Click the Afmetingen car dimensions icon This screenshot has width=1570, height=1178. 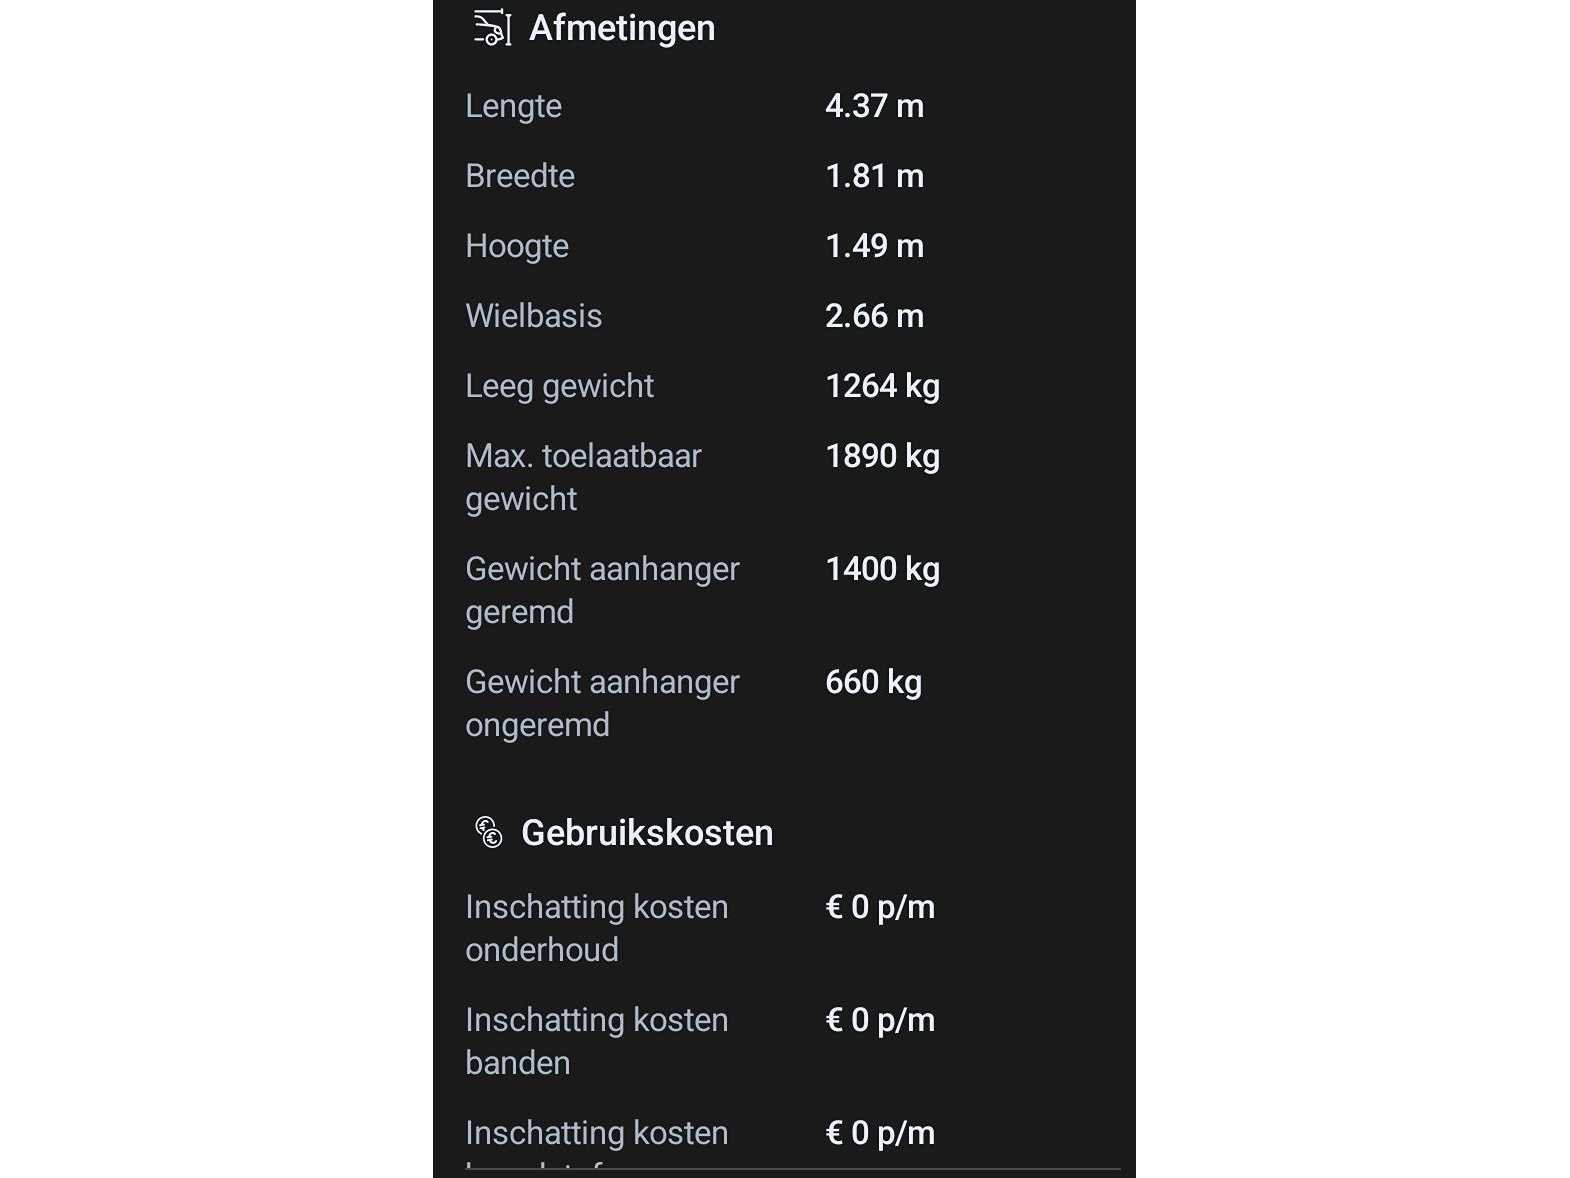(491, 28)
